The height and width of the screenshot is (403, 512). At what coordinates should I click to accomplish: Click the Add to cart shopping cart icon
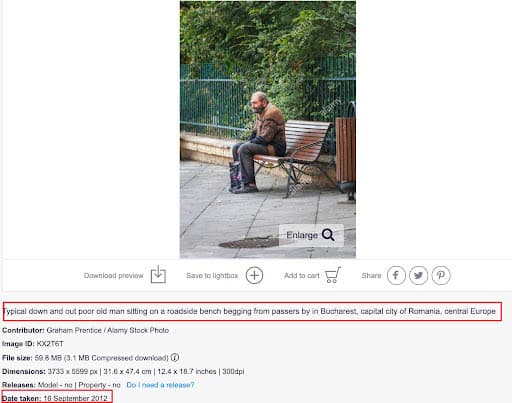[333, 275]
